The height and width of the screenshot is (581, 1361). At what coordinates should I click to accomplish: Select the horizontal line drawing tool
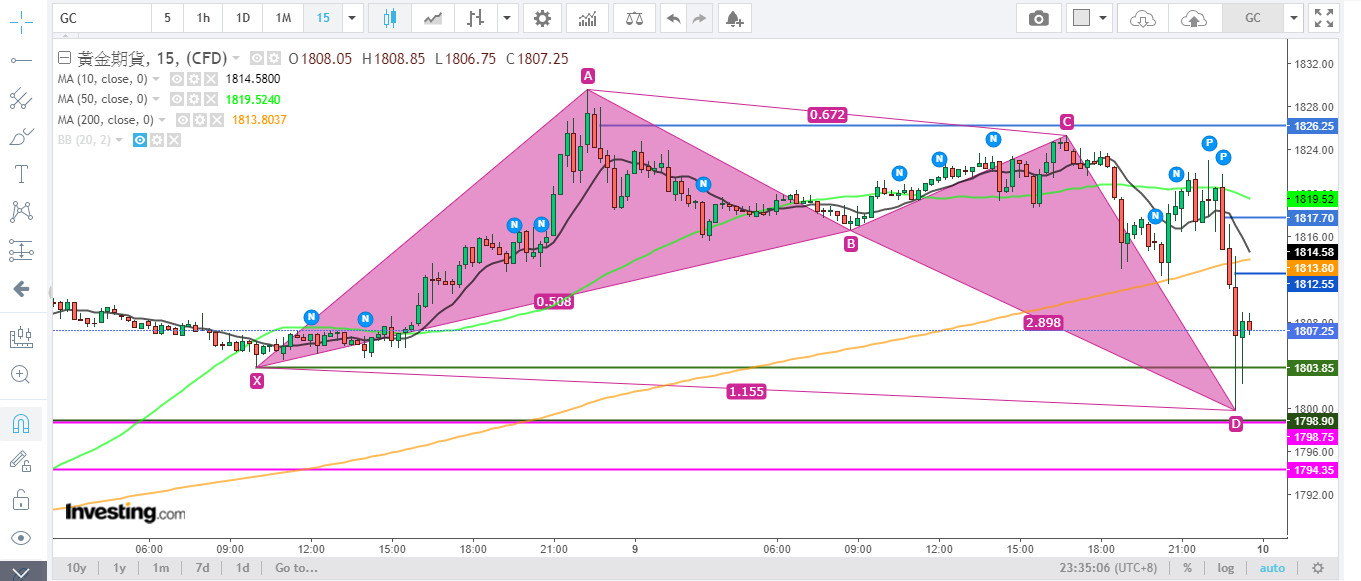click(20, 61)
